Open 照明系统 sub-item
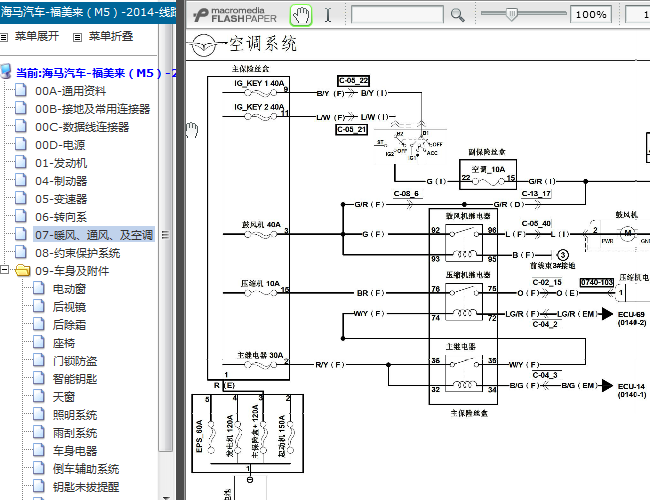The image size is (650, 500). click(x=75, y=415)
